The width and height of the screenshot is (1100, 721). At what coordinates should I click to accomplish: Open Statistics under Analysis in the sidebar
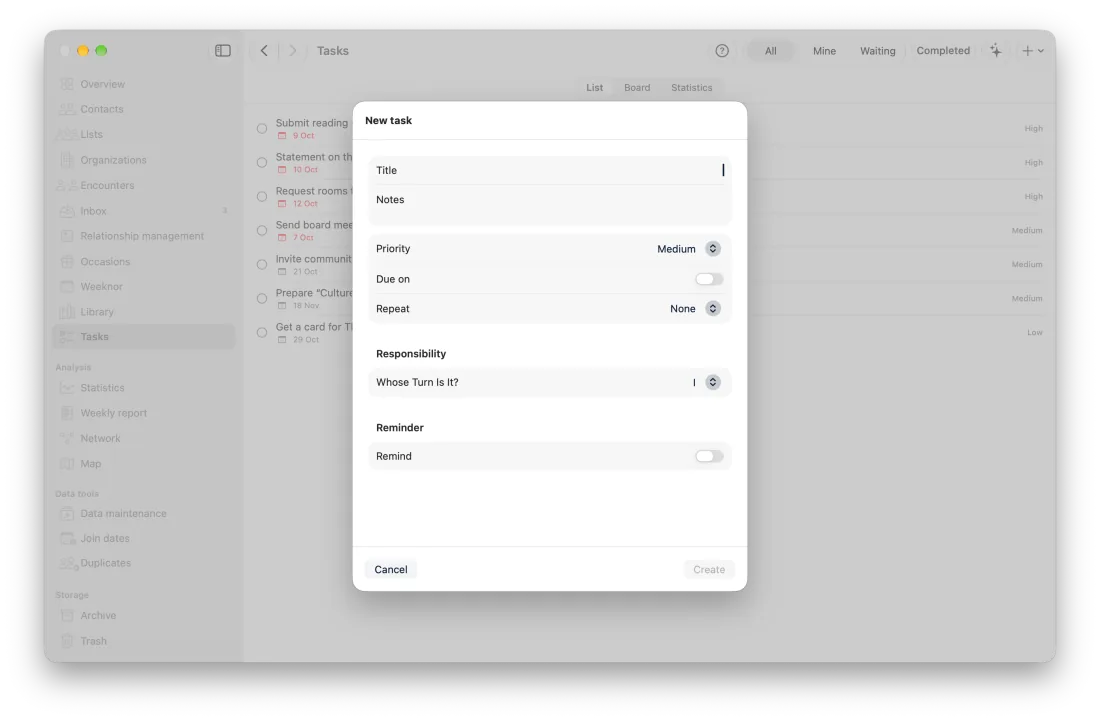(102, 388)
